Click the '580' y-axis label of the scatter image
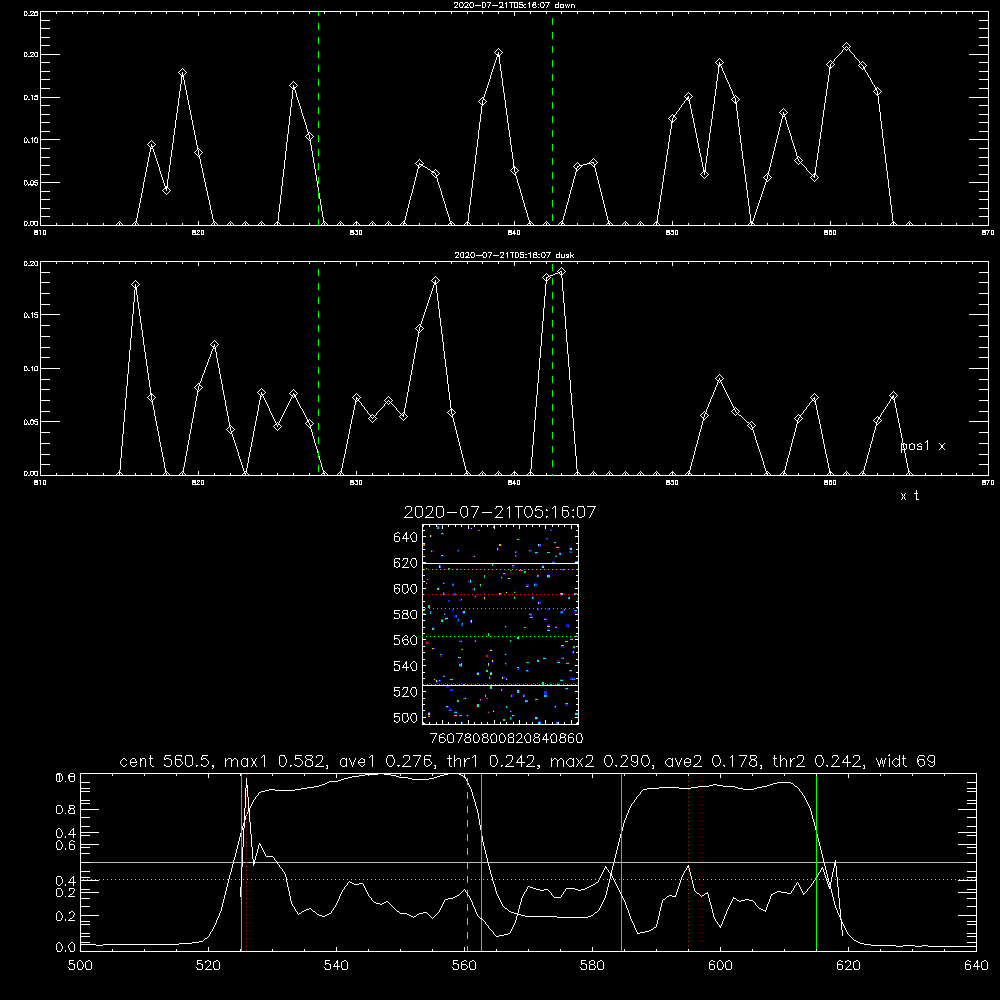This screenshot has height=1000, width=1000. coord(405,615)
